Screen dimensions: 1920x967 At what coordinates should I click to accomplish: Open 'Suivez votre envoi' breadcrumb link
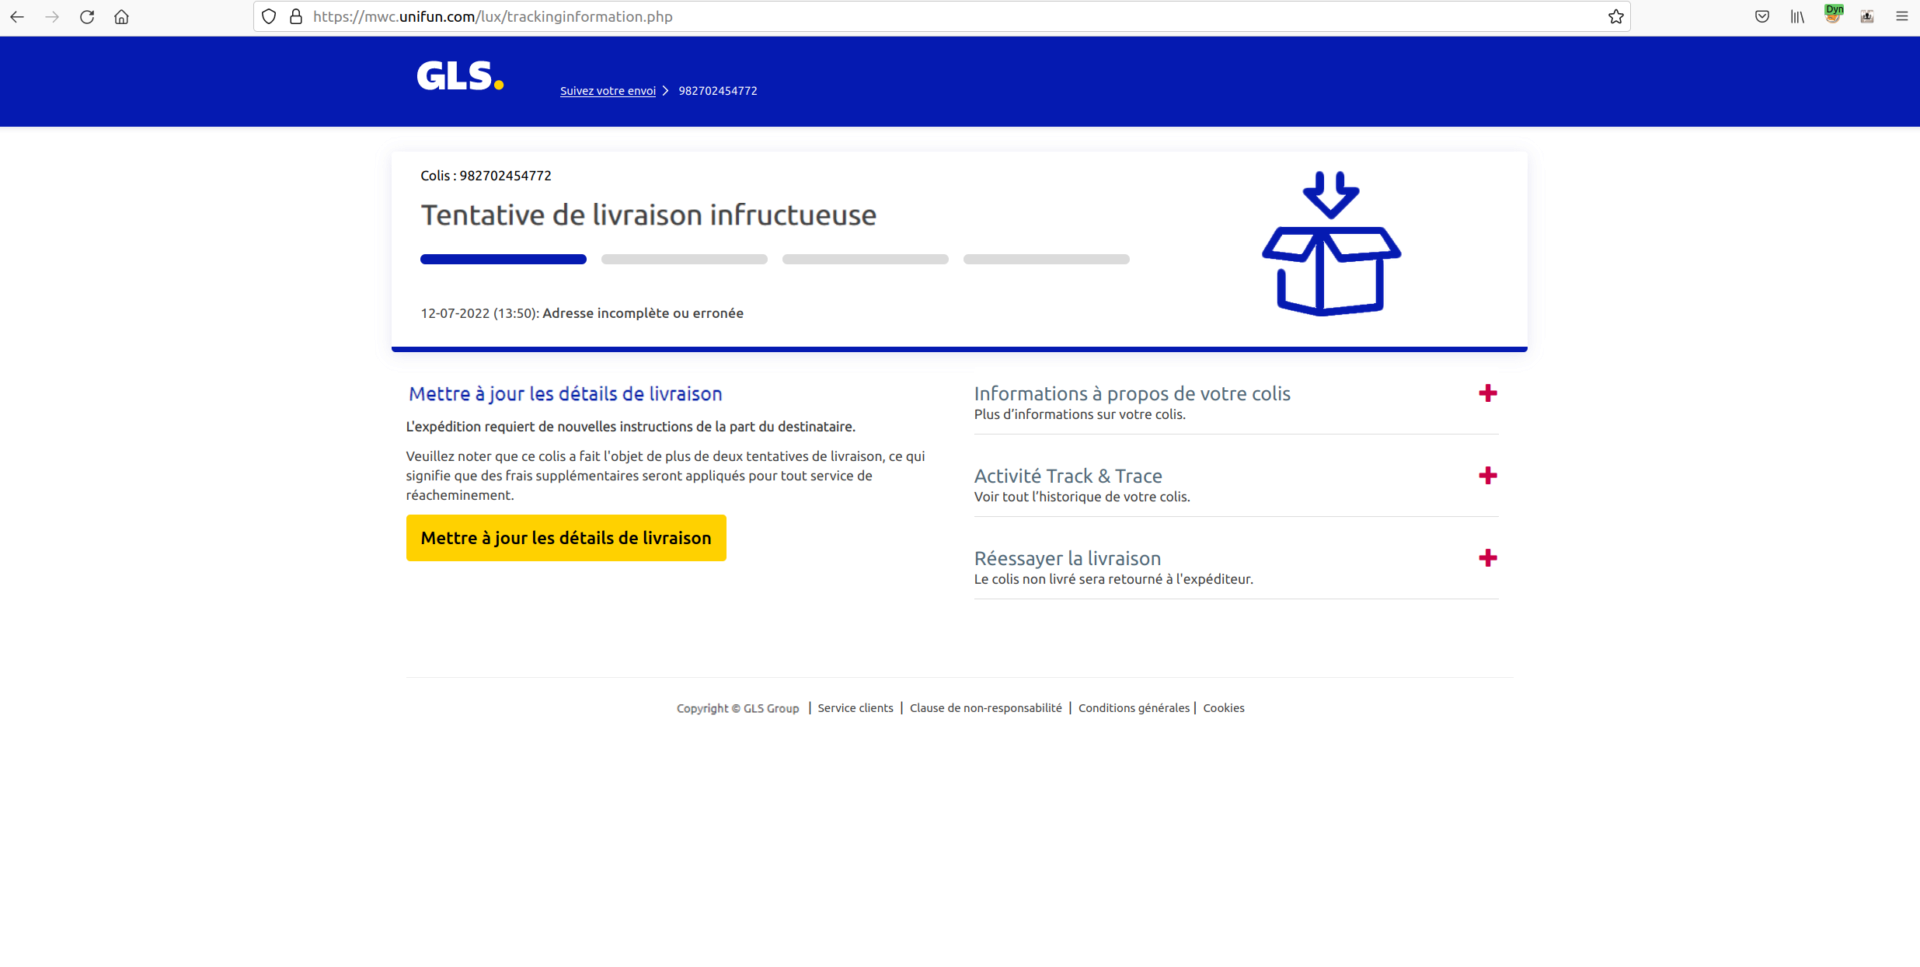(608, 91)
